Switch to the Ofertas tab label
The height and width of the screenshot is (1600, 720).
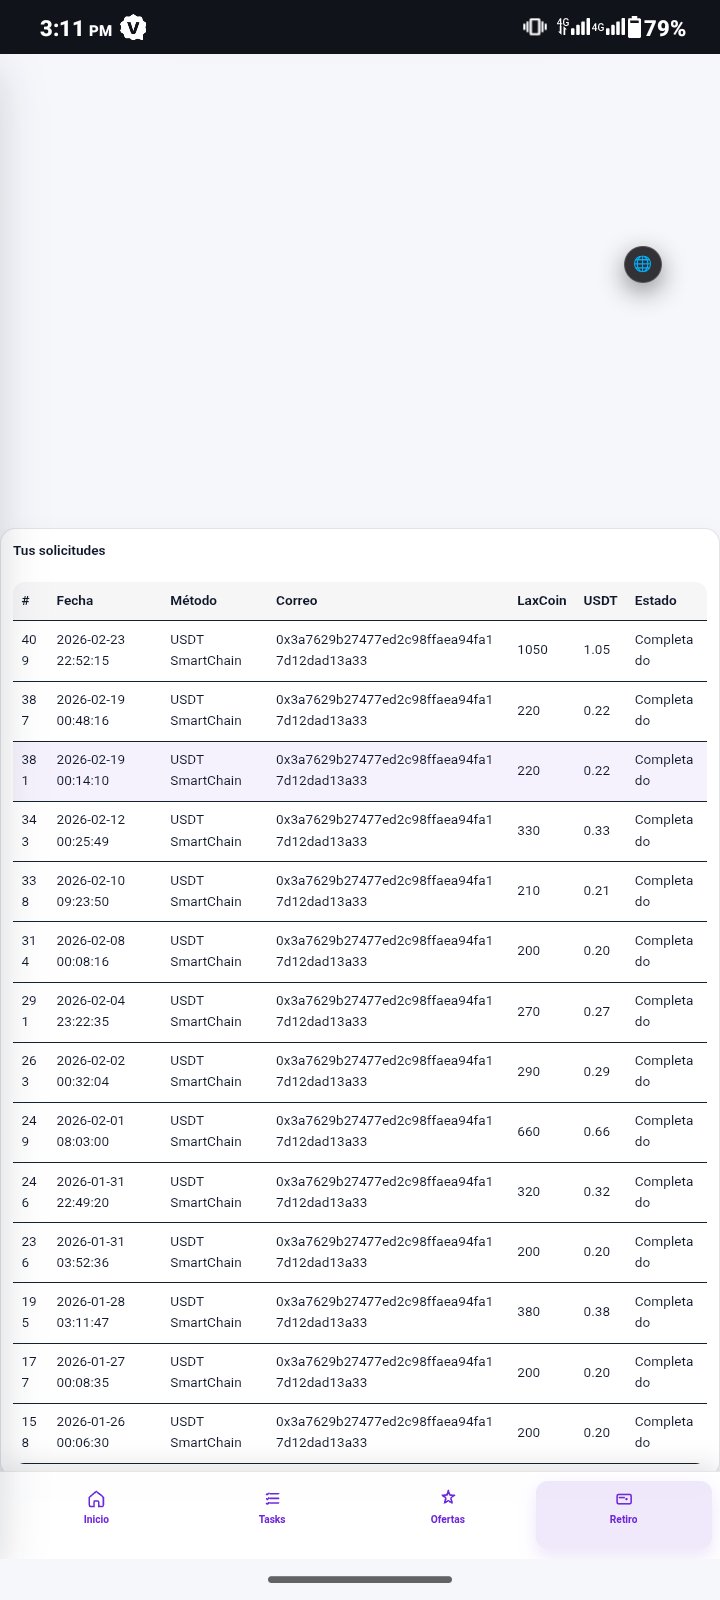pos(448,1519)
